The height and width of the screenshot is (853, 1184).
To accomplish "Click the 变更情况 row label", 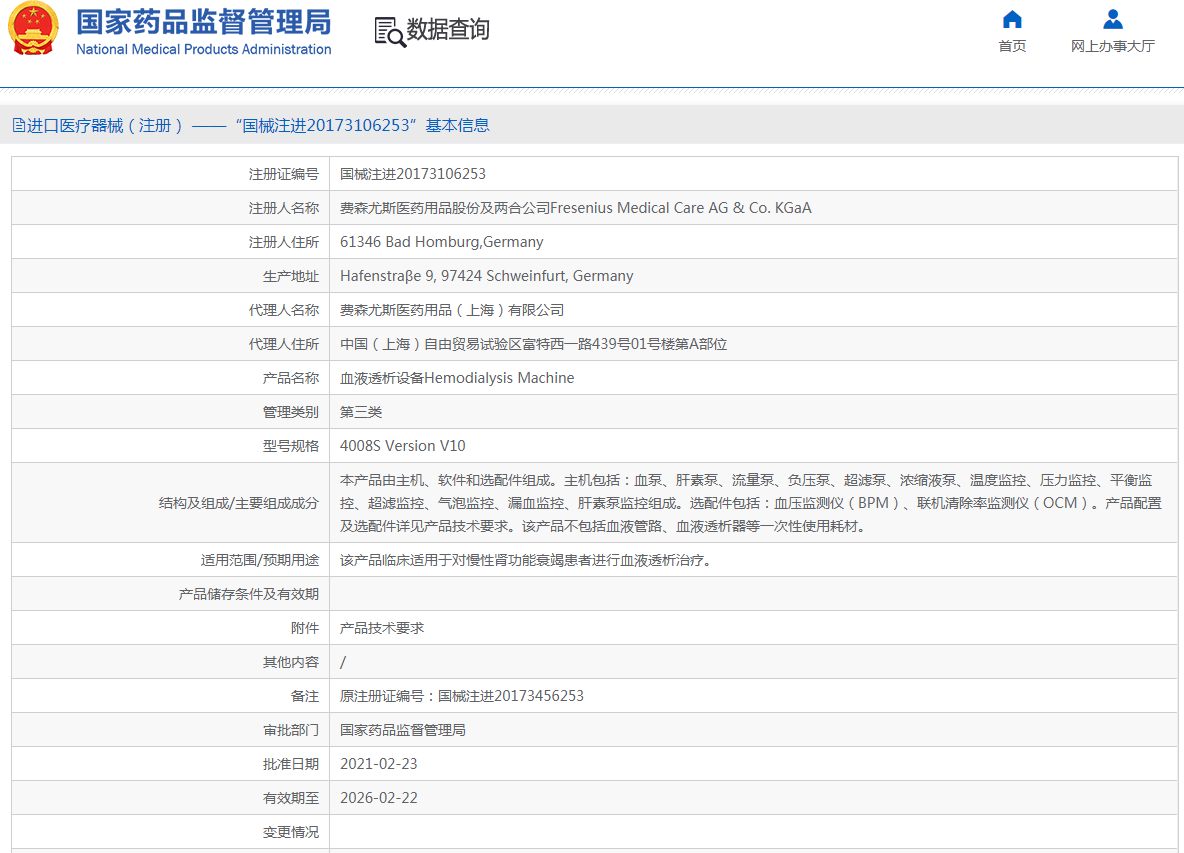I will coord(291,832).
